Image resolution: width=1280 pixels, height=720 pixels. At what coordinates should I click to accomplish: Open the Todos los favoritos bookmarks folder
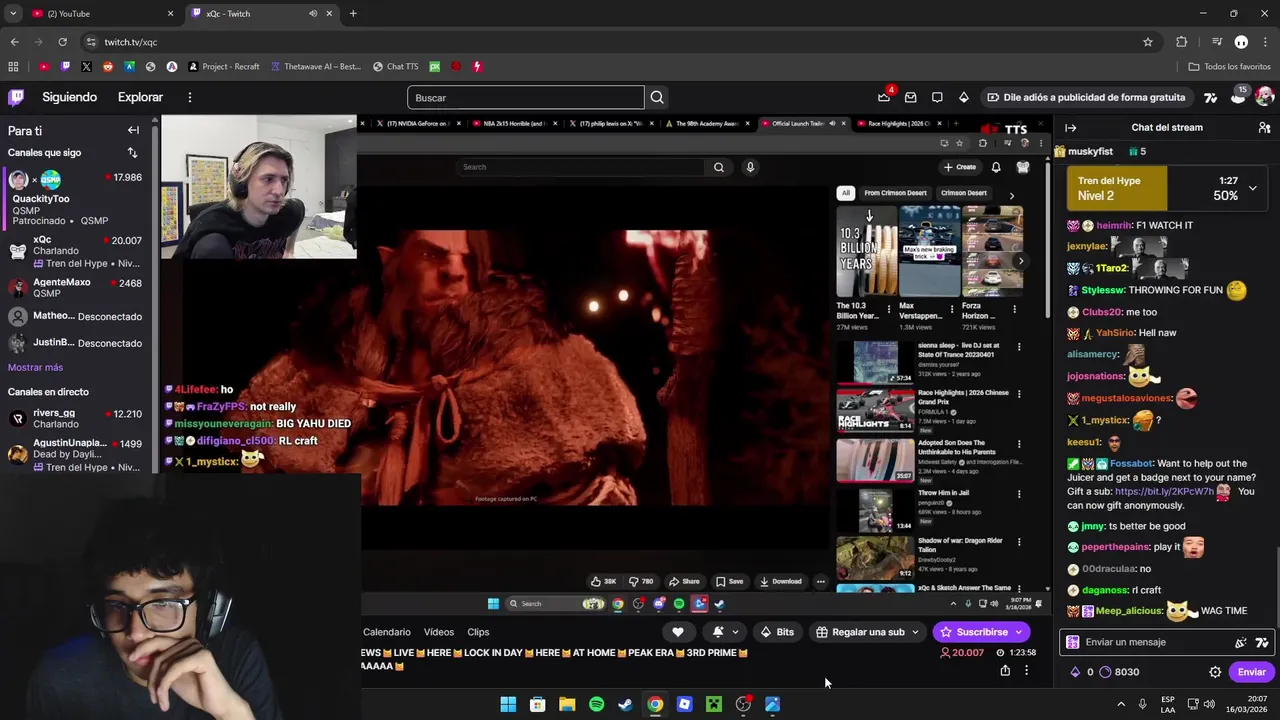tap(1229, 67)
